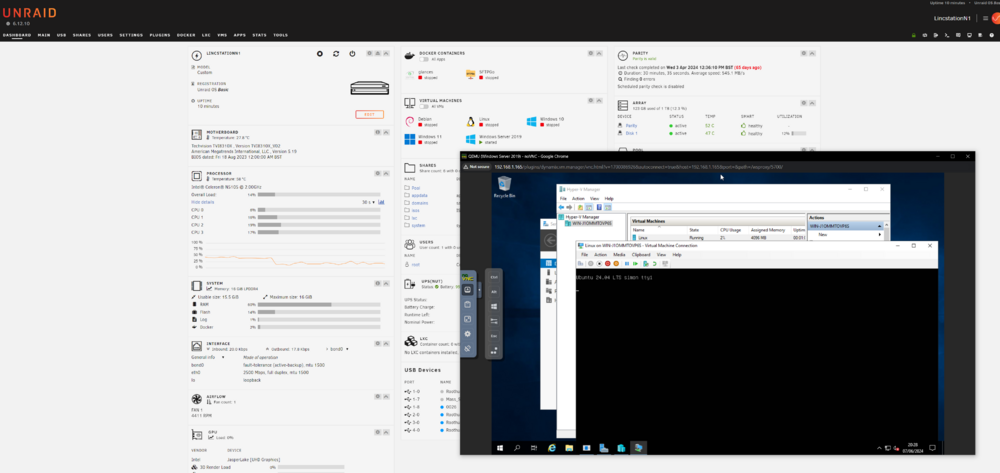This screenshot has width=1000, height=473.
Task: Click the Windows 10 VM icon
Action: pyautogui.click(x=532, y=121)
